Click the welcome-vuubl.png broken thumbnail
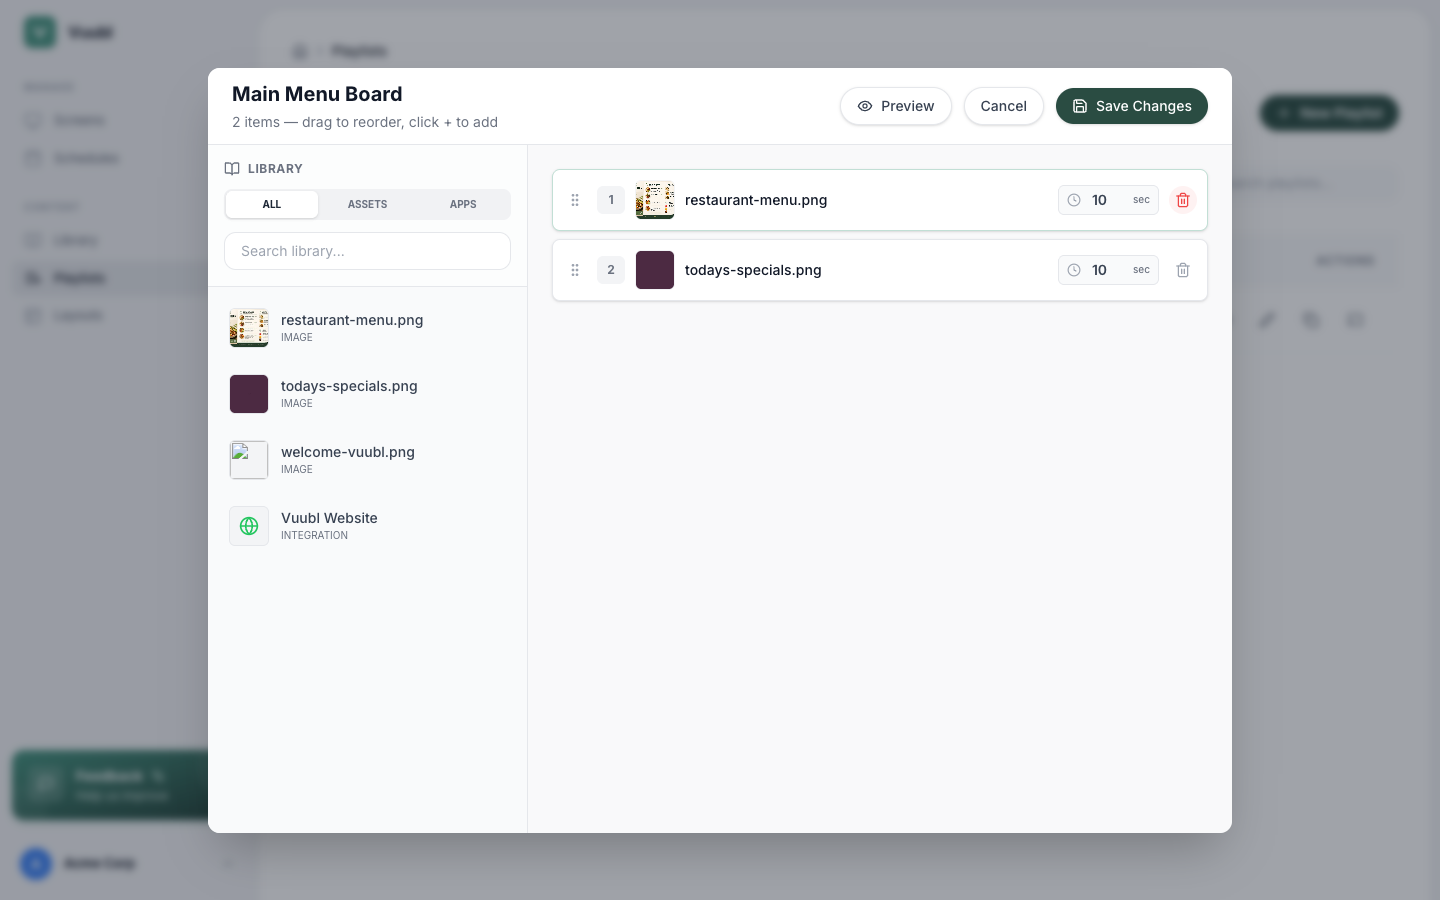 click(x=249, y=460)
